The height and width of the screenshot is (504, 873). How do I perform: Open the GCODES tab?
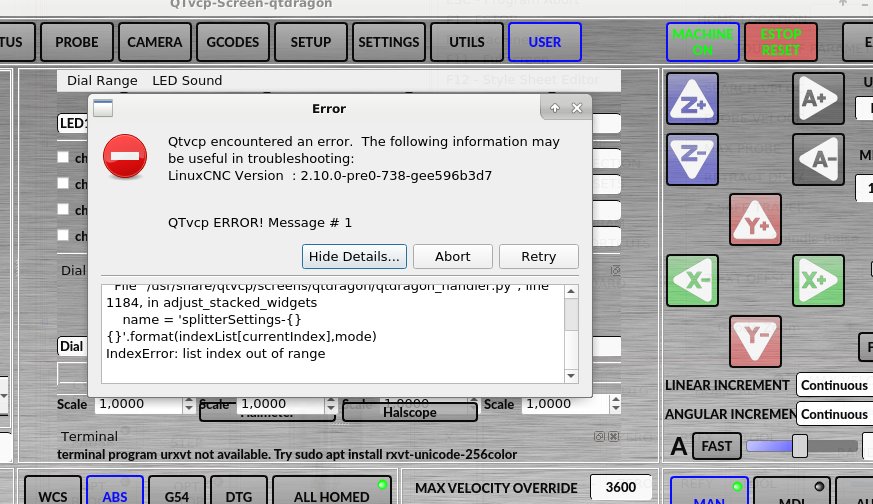pos(233,42)
